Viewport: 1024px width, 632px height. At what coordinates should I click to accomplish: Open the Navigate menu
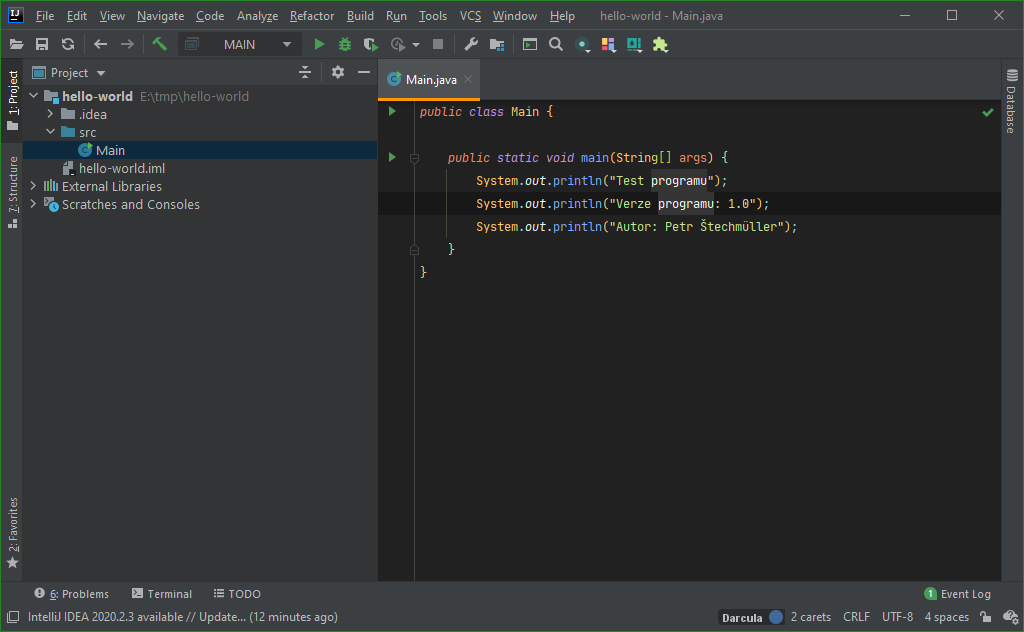pyautogui.click(x=160, y=16)
